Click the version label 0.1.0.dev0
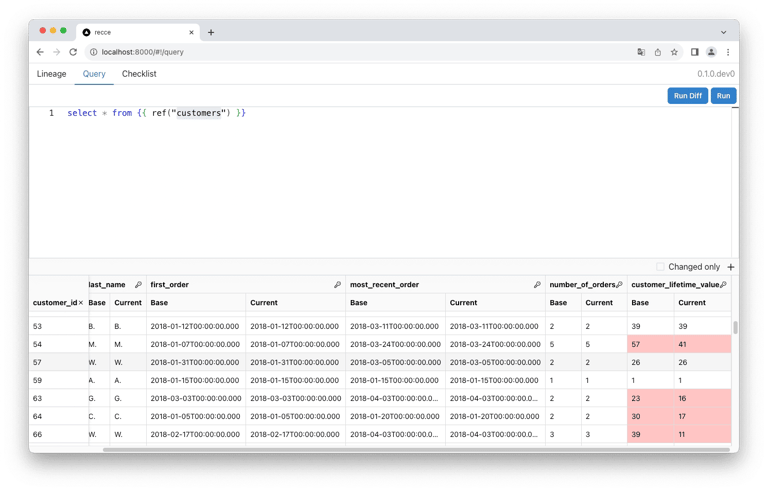 point(716,74)
